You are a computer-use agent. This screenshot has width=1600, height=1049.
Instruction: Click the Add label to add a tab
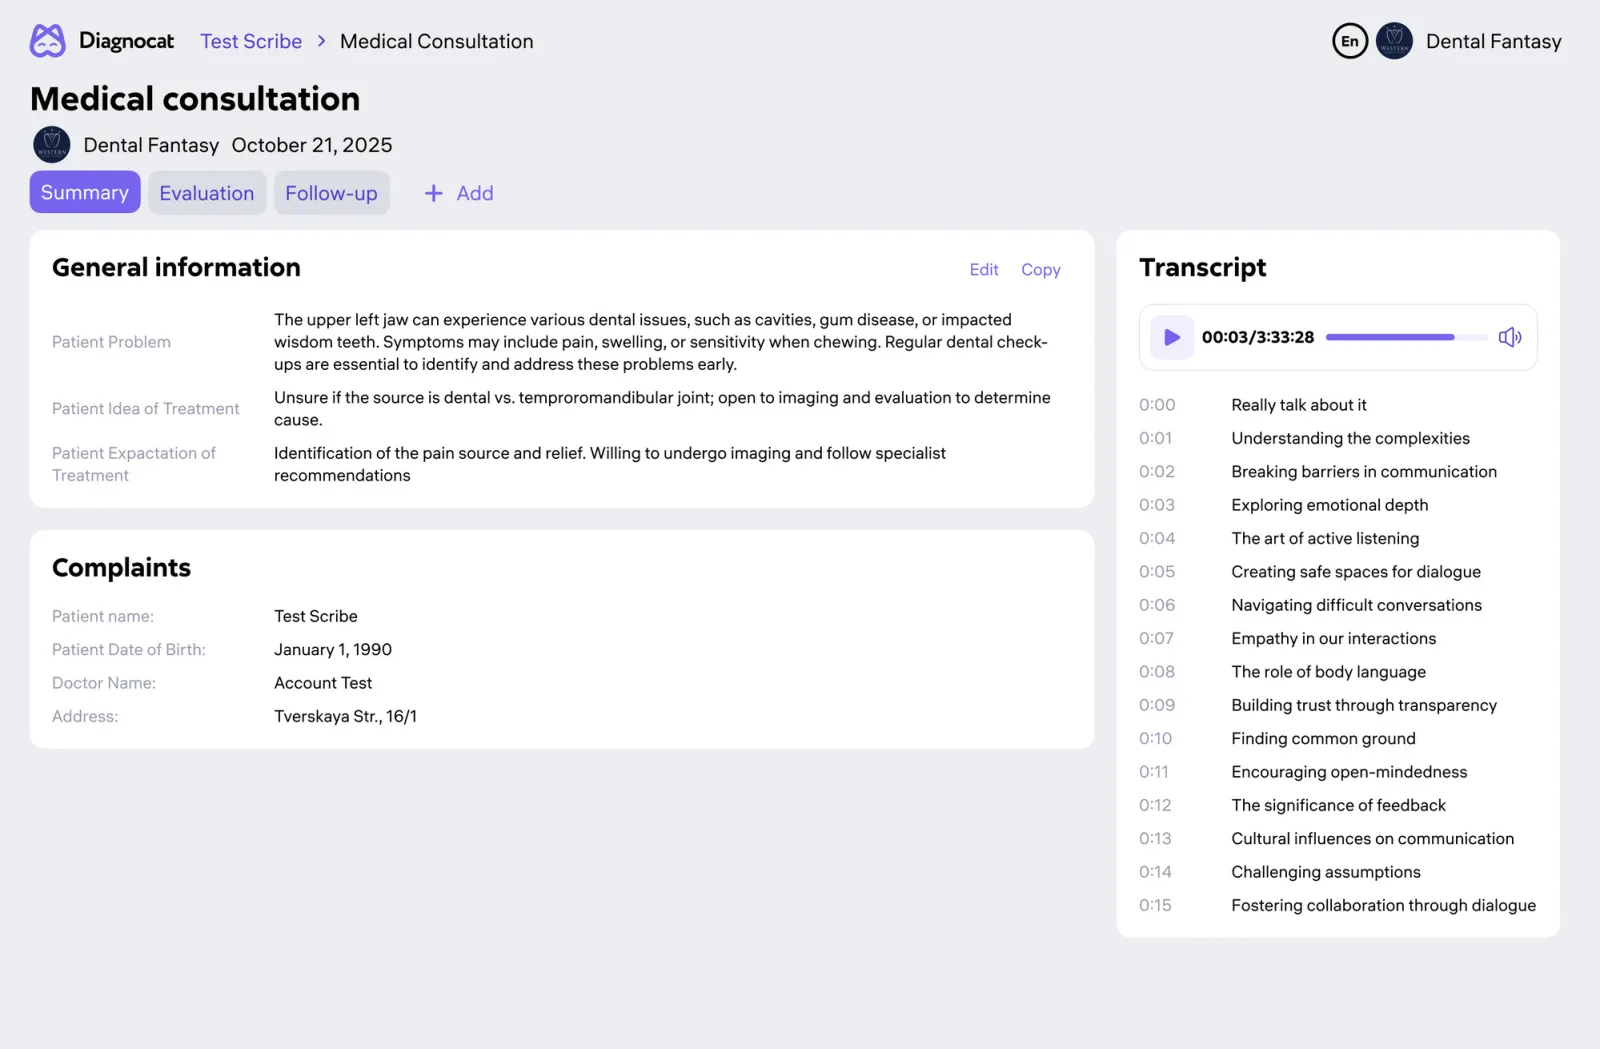(x=475, y=193)
